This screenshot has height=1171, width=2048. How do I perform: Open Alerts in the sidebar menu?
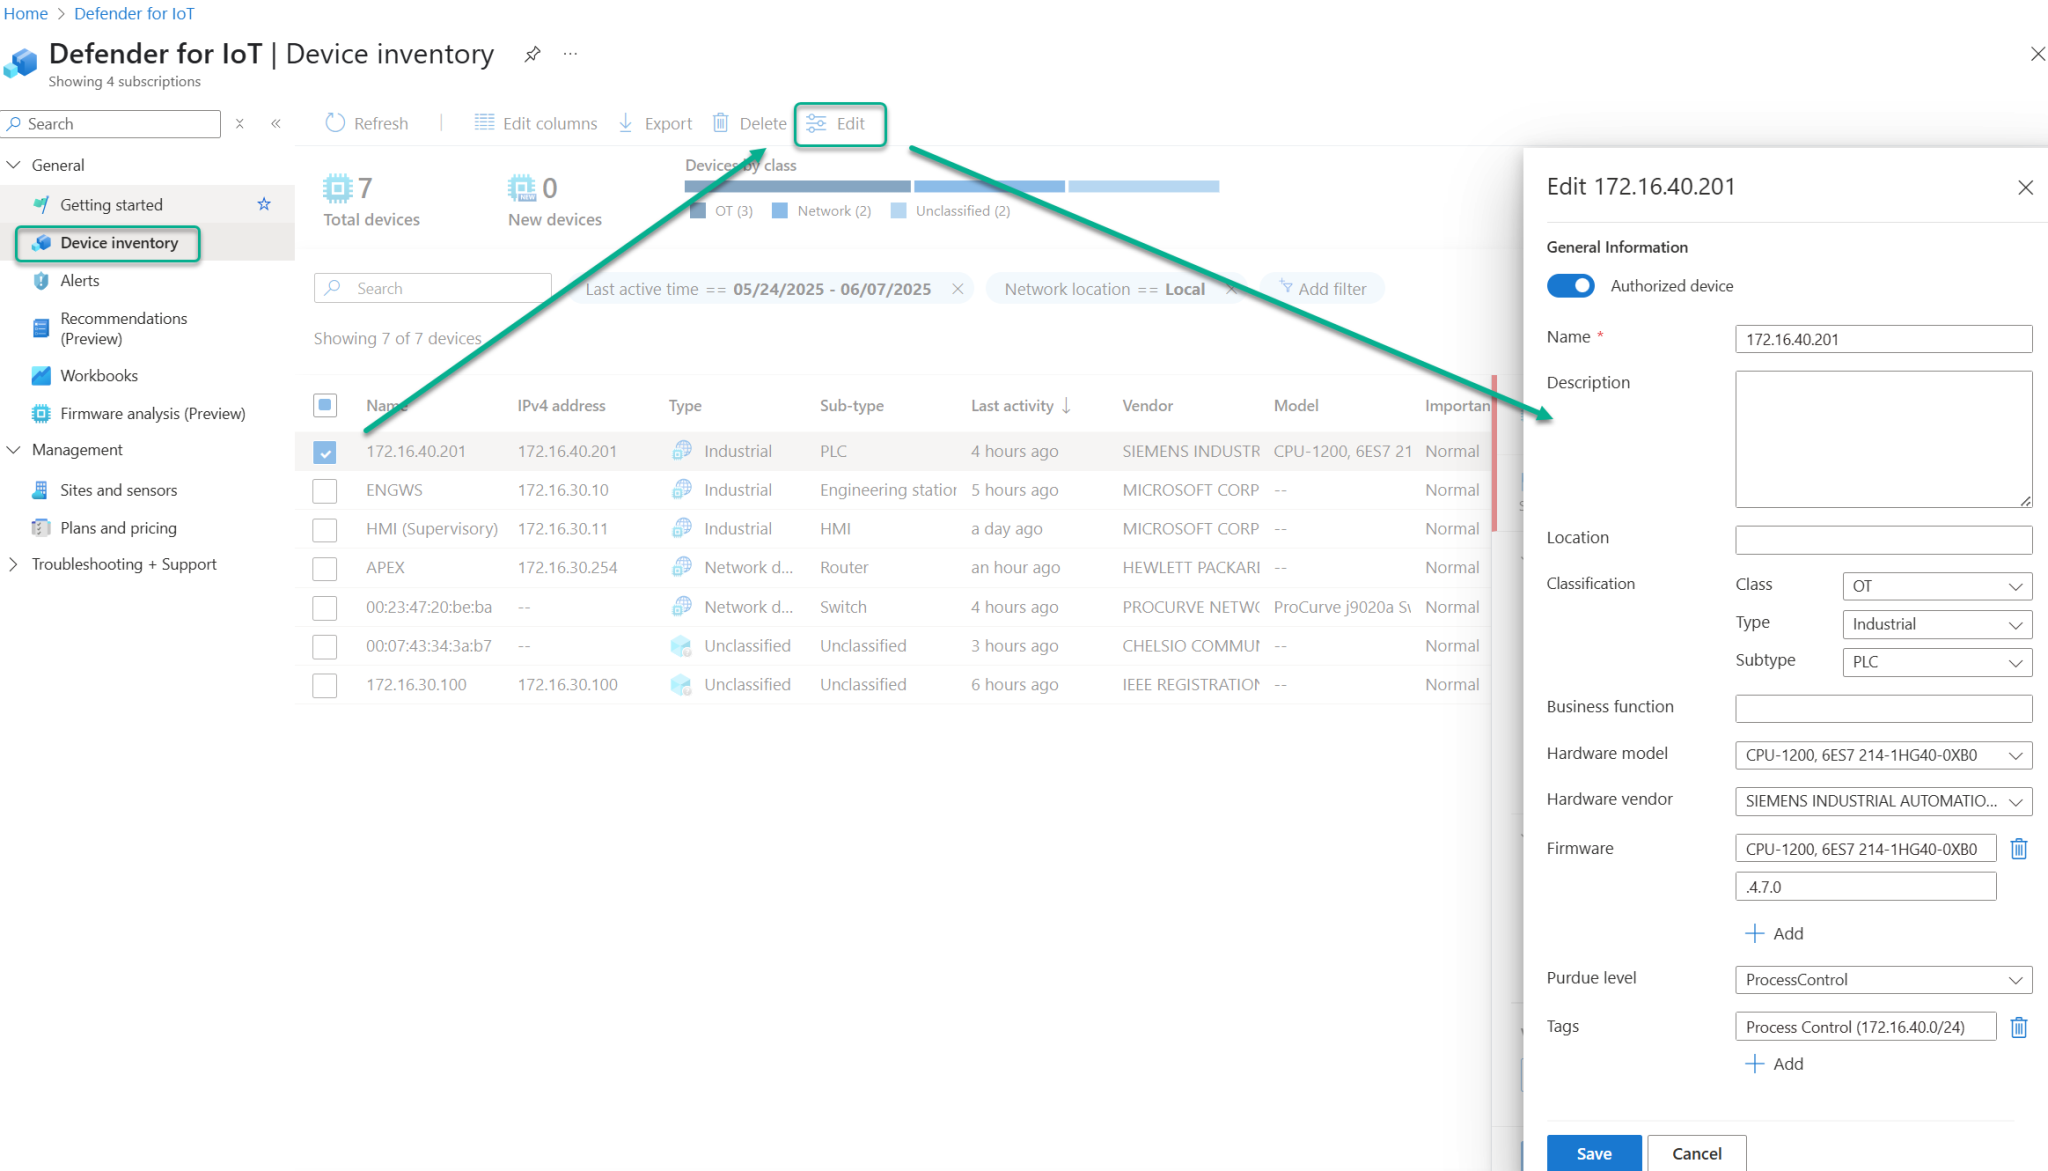[x=80, y=281]
